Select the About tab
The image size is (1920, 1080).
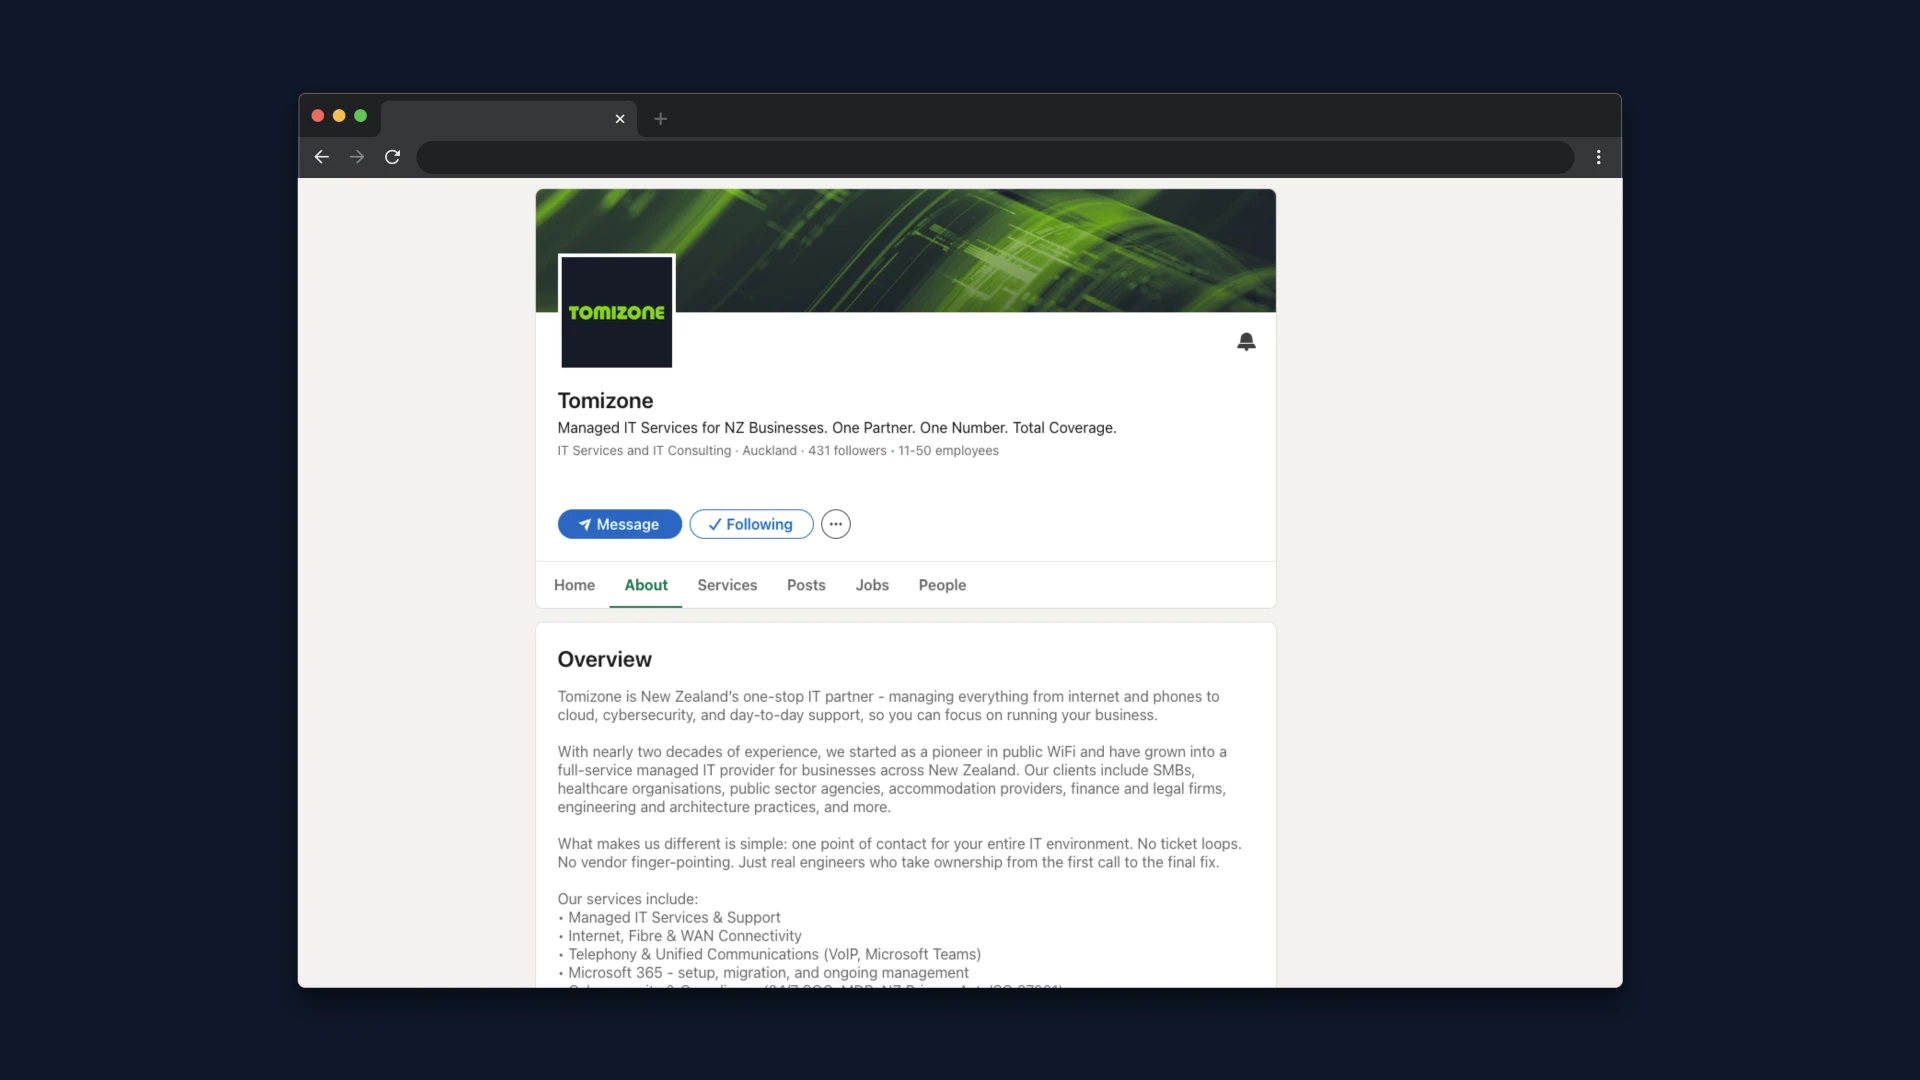pyautogui.click(x=646, y=585)
